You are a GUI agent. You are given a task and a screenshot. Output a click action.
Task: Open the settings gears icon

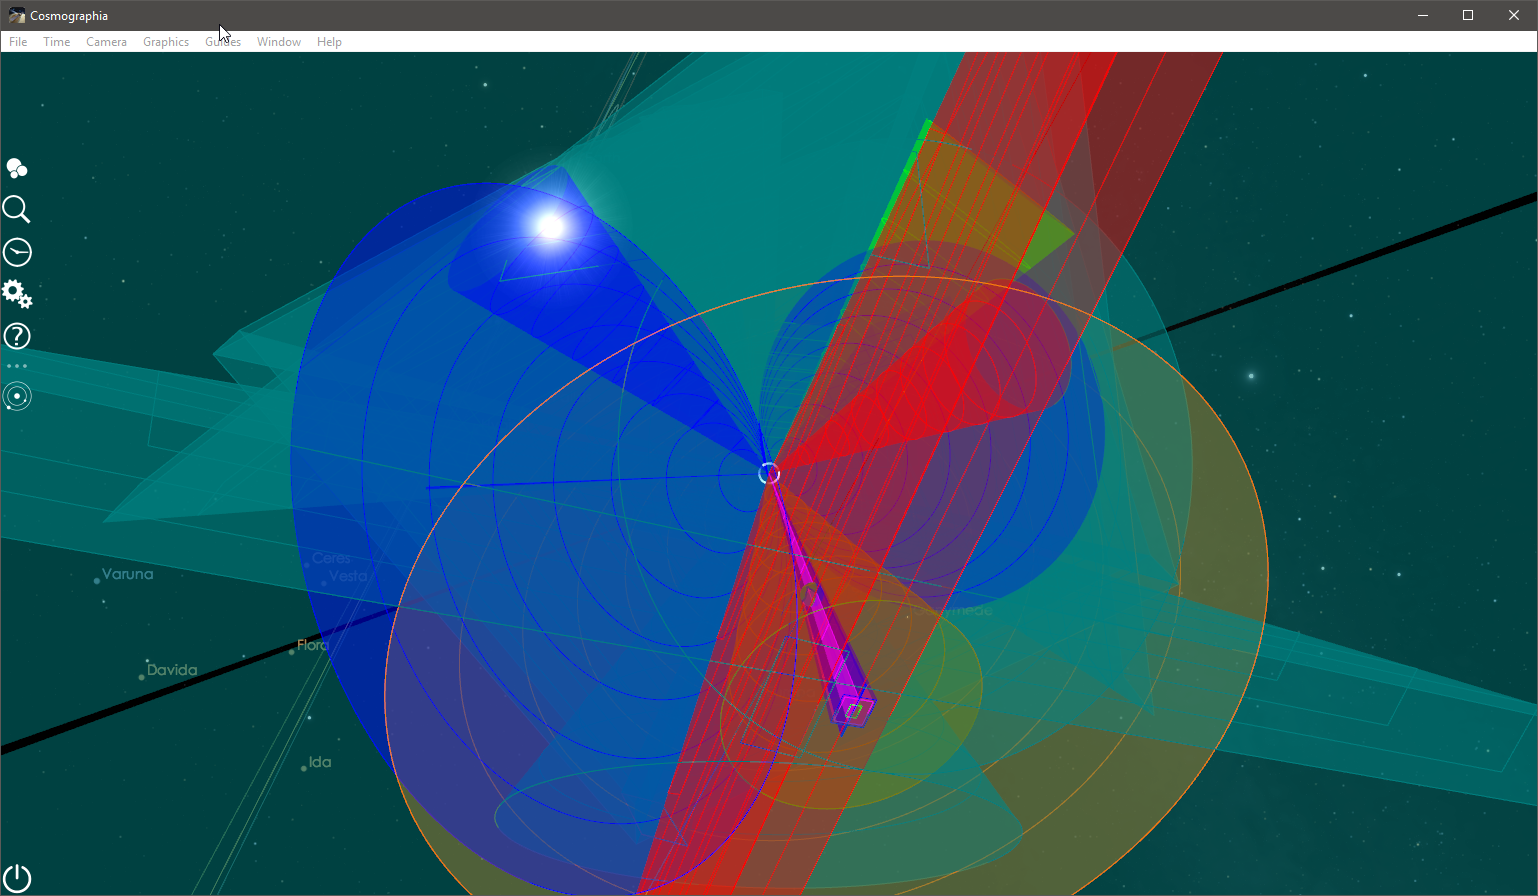click(x=17, y=294)
